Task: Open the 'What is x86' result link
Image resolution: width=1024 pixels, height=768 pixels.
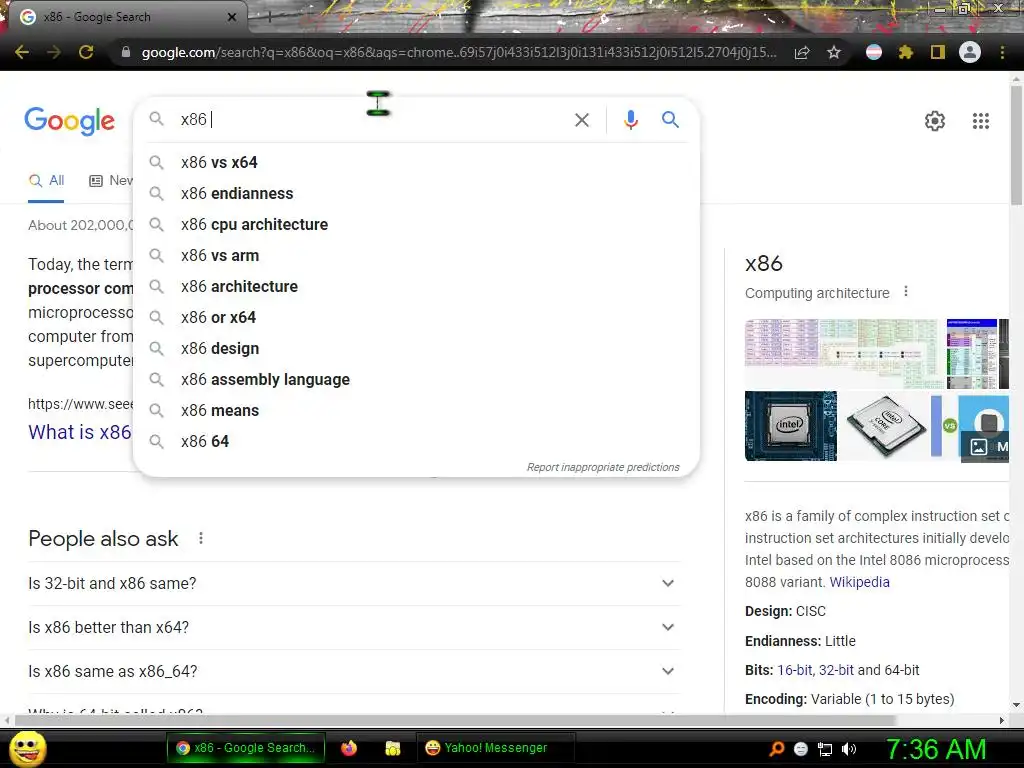Action: click(x=80, y=432)
